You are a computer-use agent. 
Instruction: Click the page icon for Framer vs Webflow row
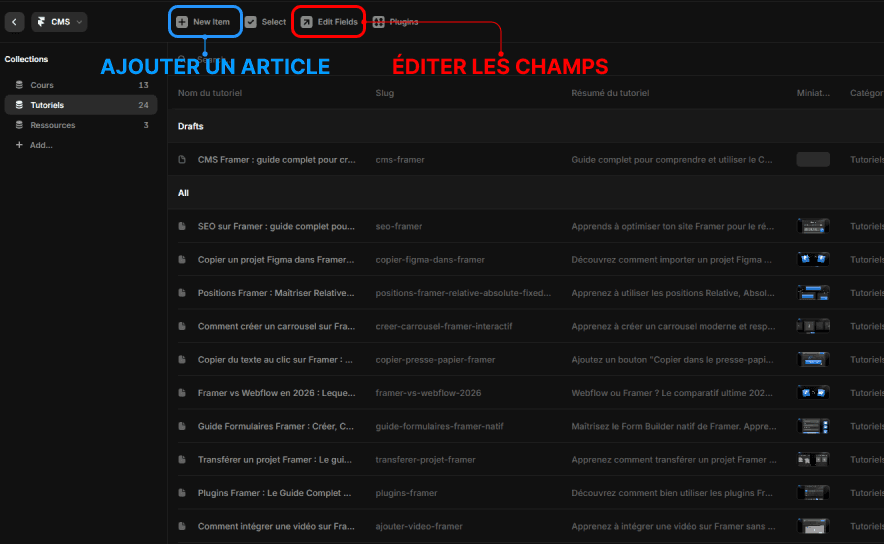tap(182, 393)
